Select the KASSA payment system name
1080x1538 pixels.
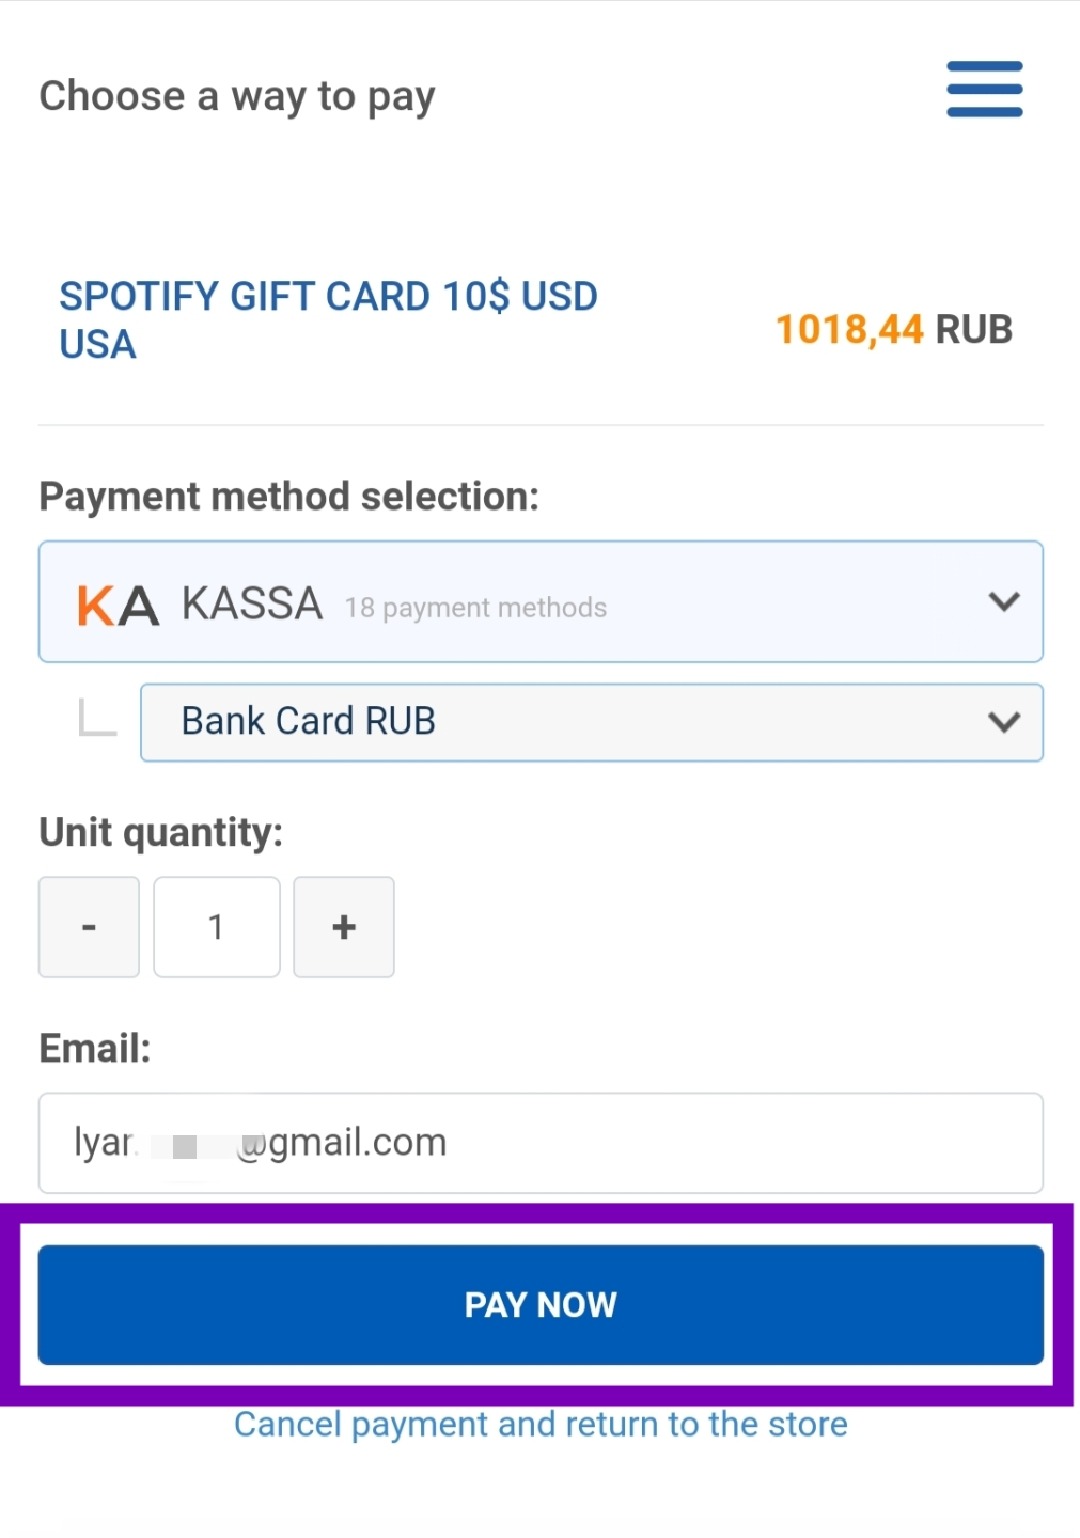coord(252,604)
